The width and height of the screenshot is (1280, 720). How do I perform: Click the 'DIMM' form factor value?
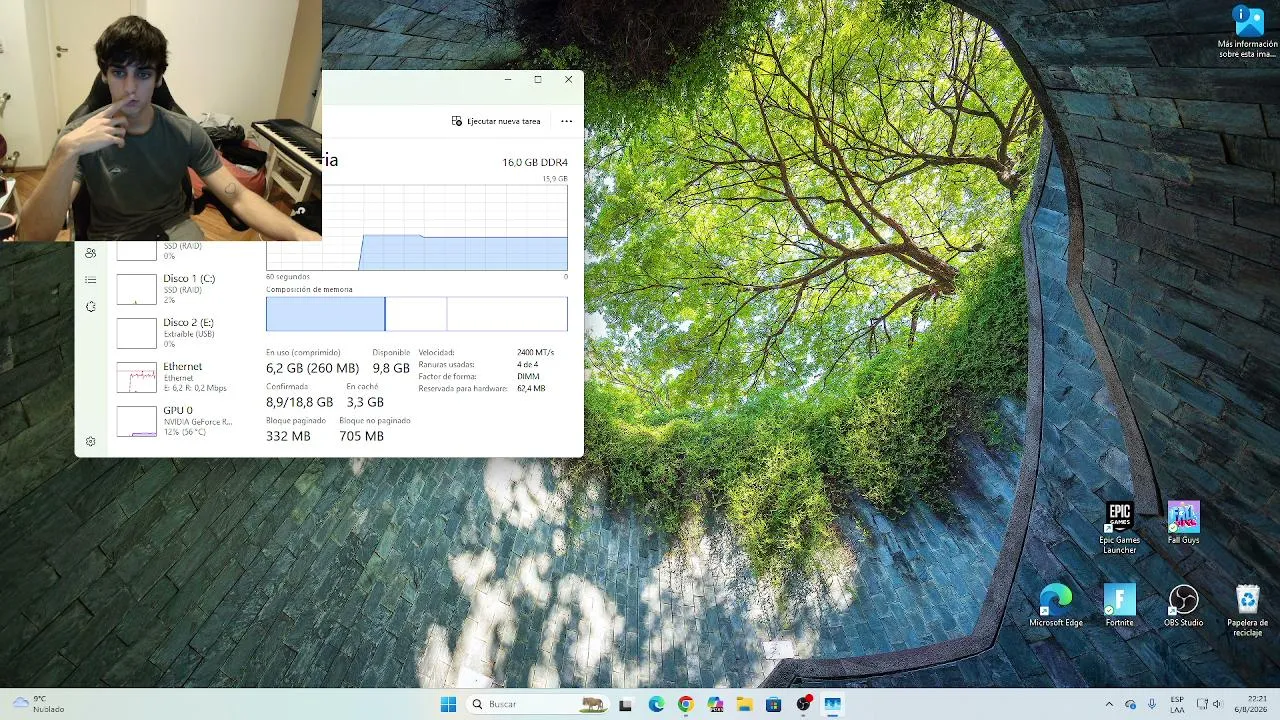[528, 376]
